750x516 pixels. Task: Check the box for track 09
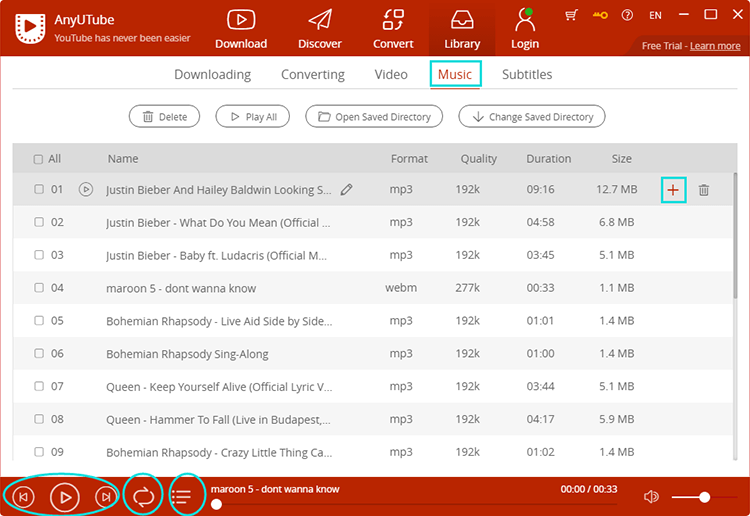coord(39,452)
